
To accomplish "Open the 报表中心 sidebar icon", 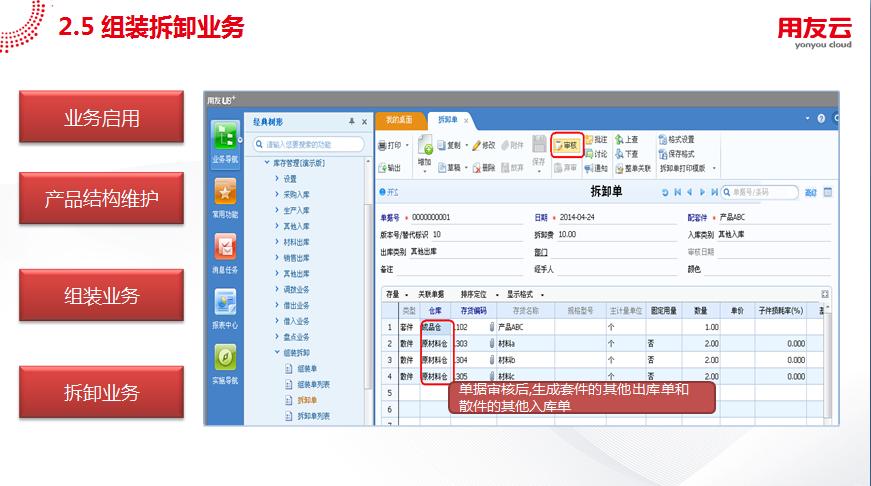I will pyautogui.click(x=225, y=302).
